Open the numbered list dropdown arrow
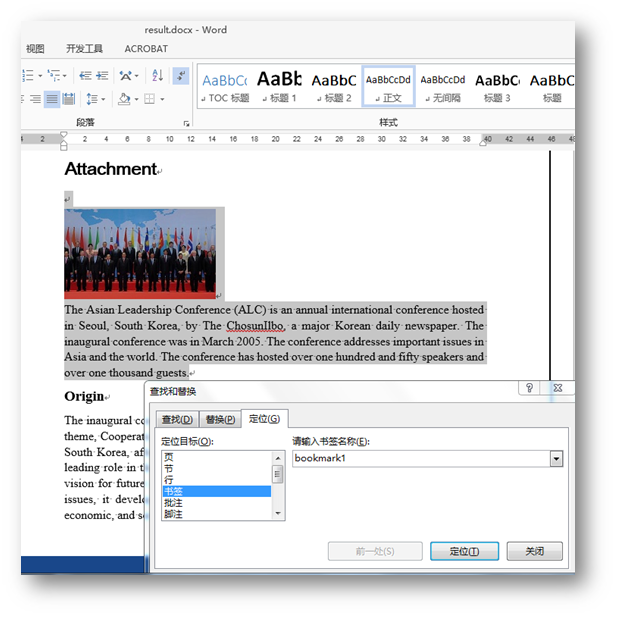The width and height of the screenshot is (617, 617). [40, 76]
